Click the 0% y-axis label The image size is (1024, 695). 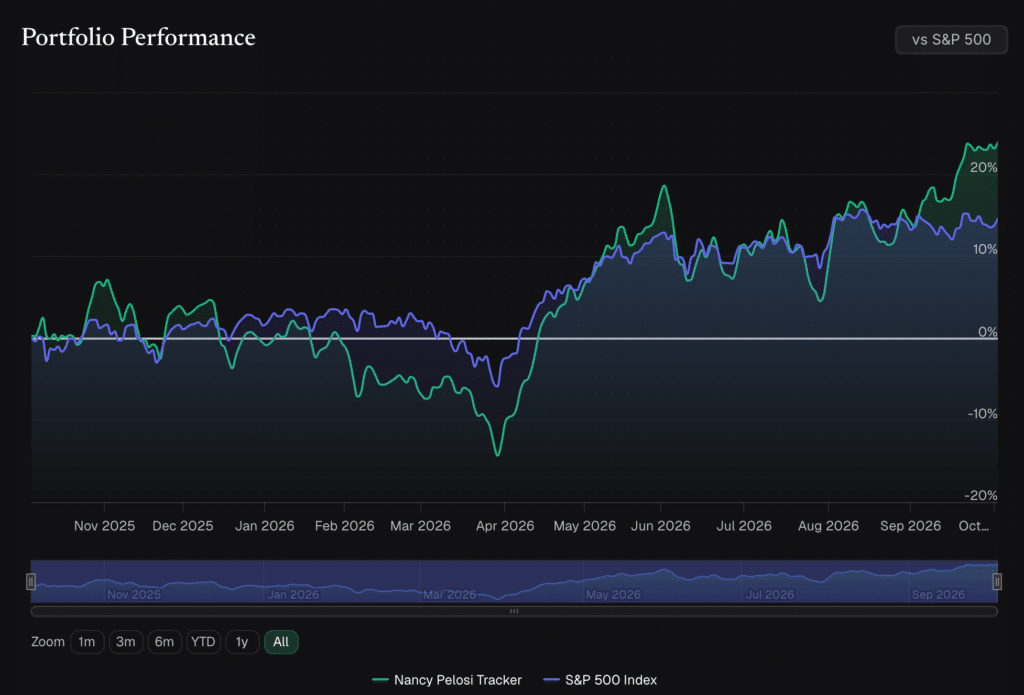click(x=987, y=332)
